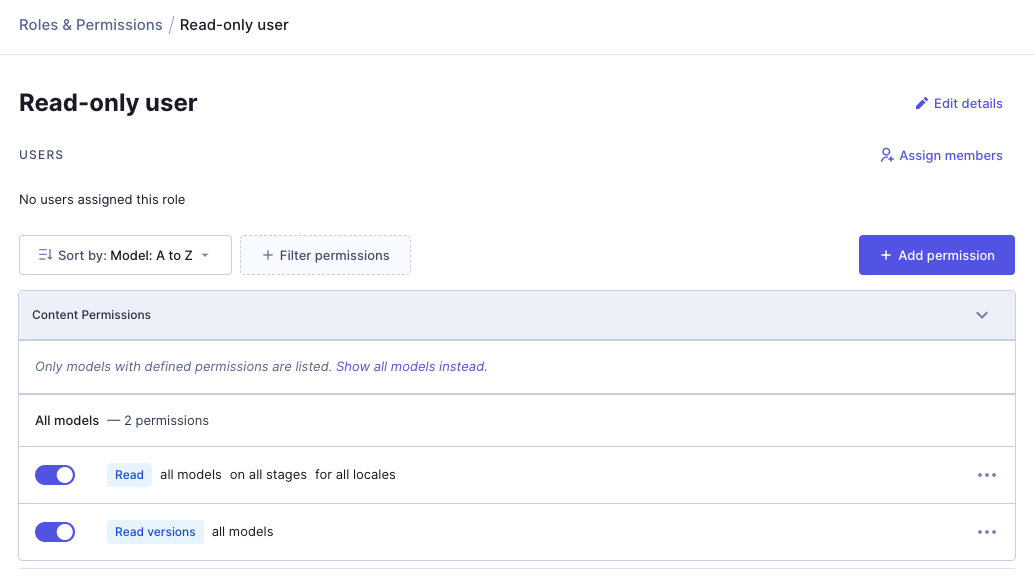The height and width of the screenshot is (581, 1035).
Task: Click the plus icon in Filter permissions
Action: click(x=268, y=256)
